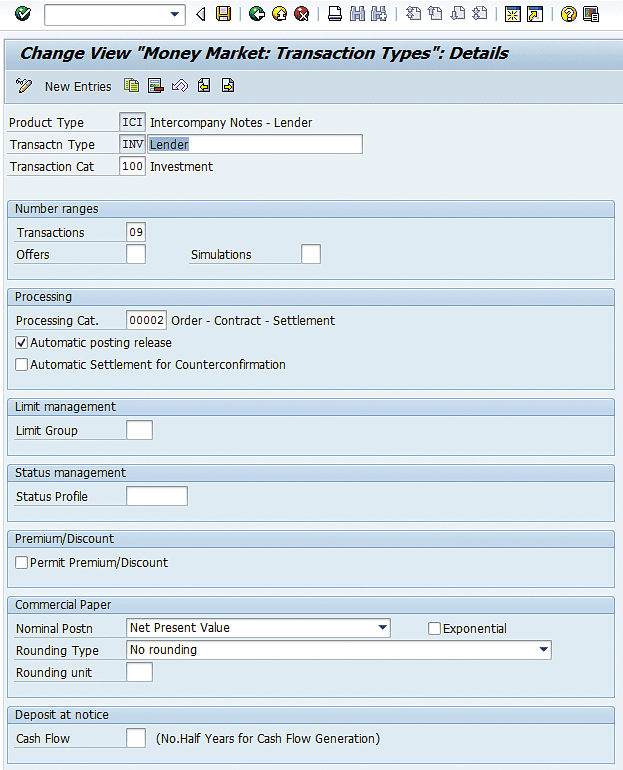
Task: Click the Undo Change icon
Action: click(x=180, y=86)
